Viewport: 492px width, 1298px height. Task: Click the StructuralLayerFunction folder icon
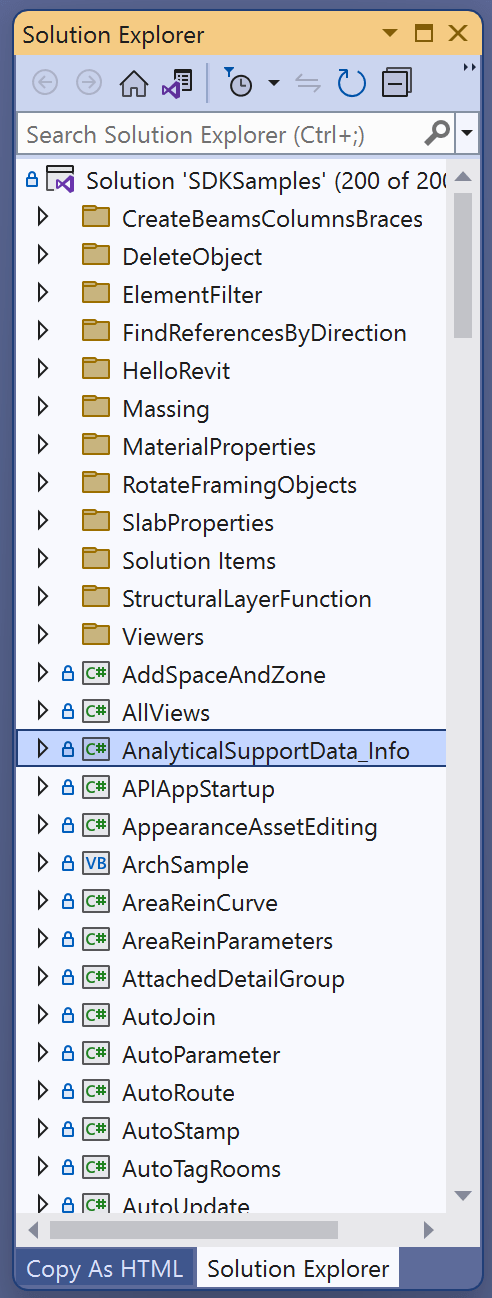tap(96, 598)
